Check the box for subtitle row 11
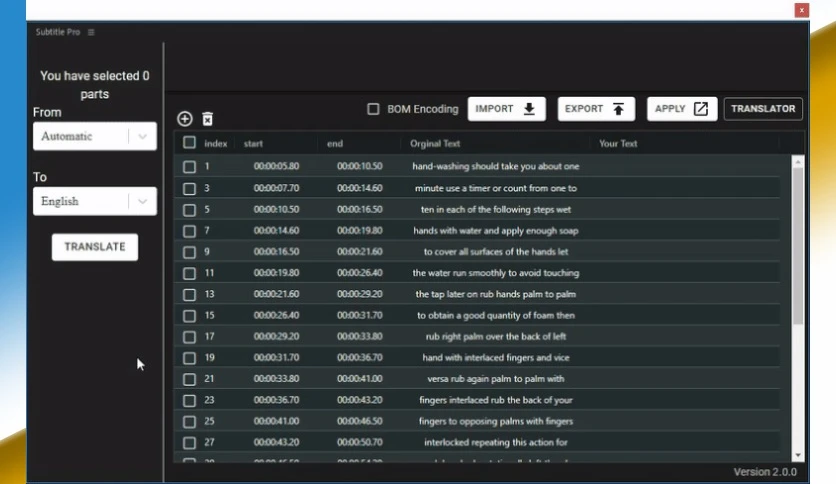This screenshot has height=484, width=836. [x=189, y=273]
